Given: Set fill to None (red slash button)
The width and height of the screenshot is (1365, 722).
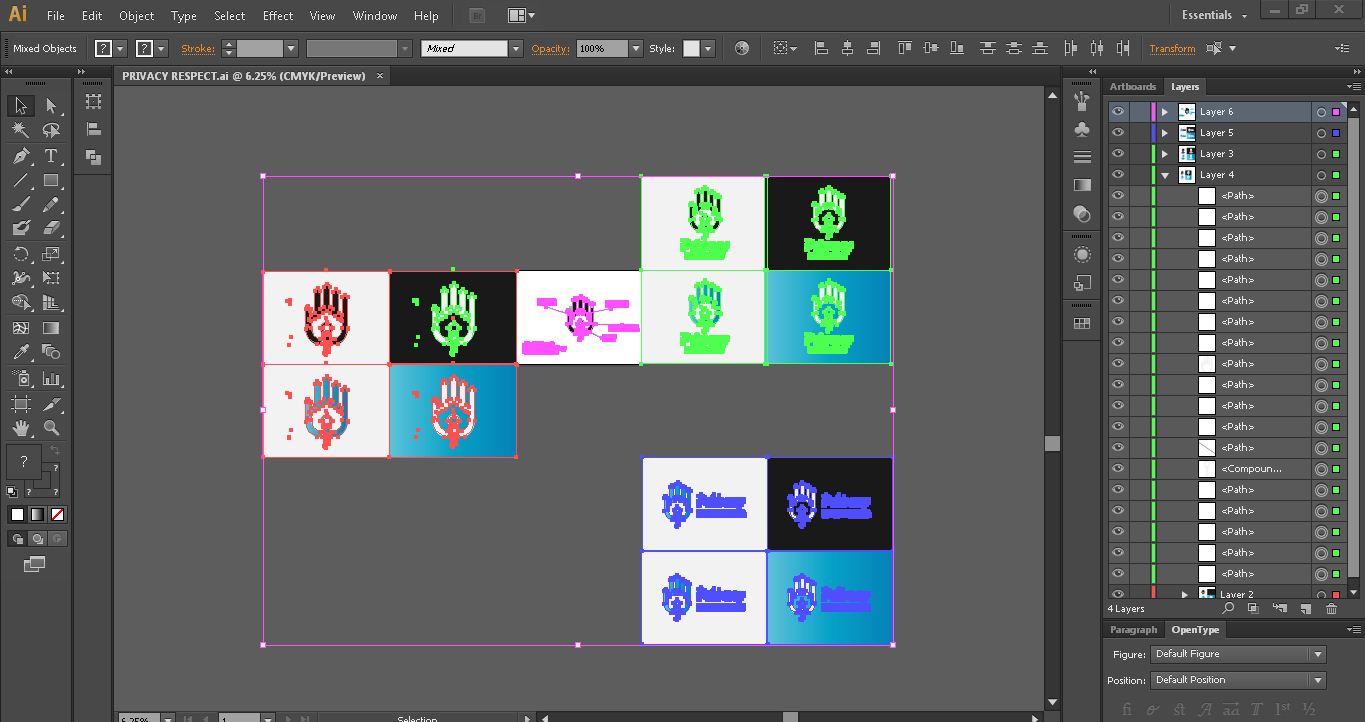Looking at the screenshot, I should (x=57, y=515).
